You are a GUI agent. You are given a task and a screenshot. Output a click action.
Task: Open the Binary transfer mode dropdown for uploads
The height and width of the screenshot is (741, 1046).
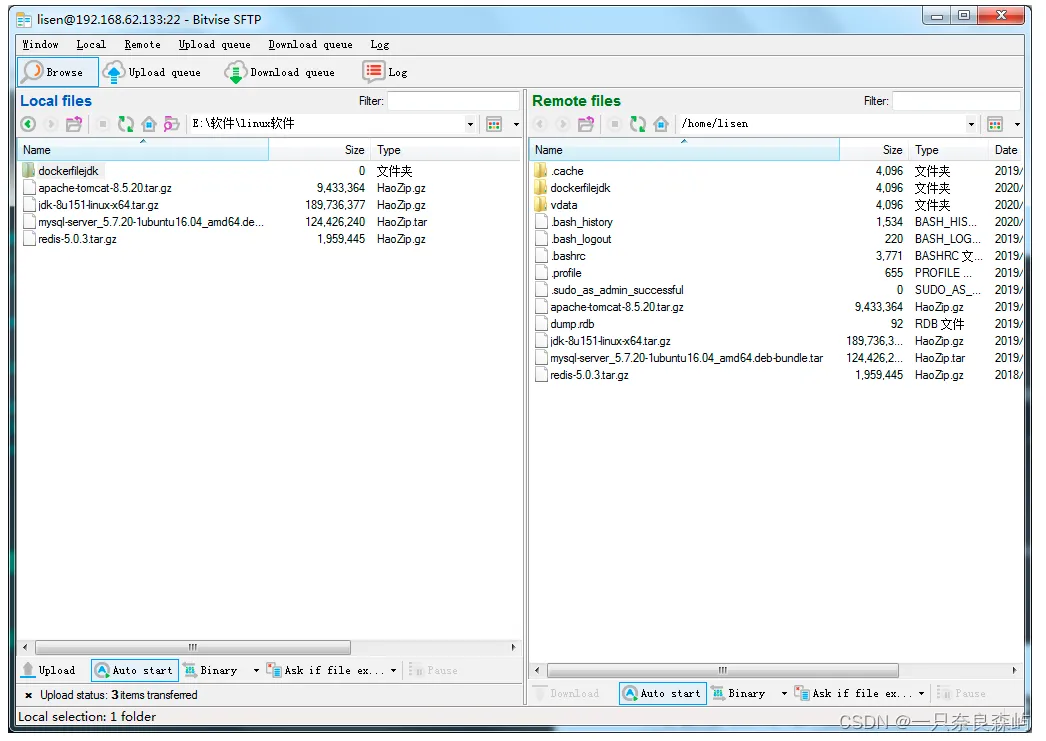click(256, 670)
